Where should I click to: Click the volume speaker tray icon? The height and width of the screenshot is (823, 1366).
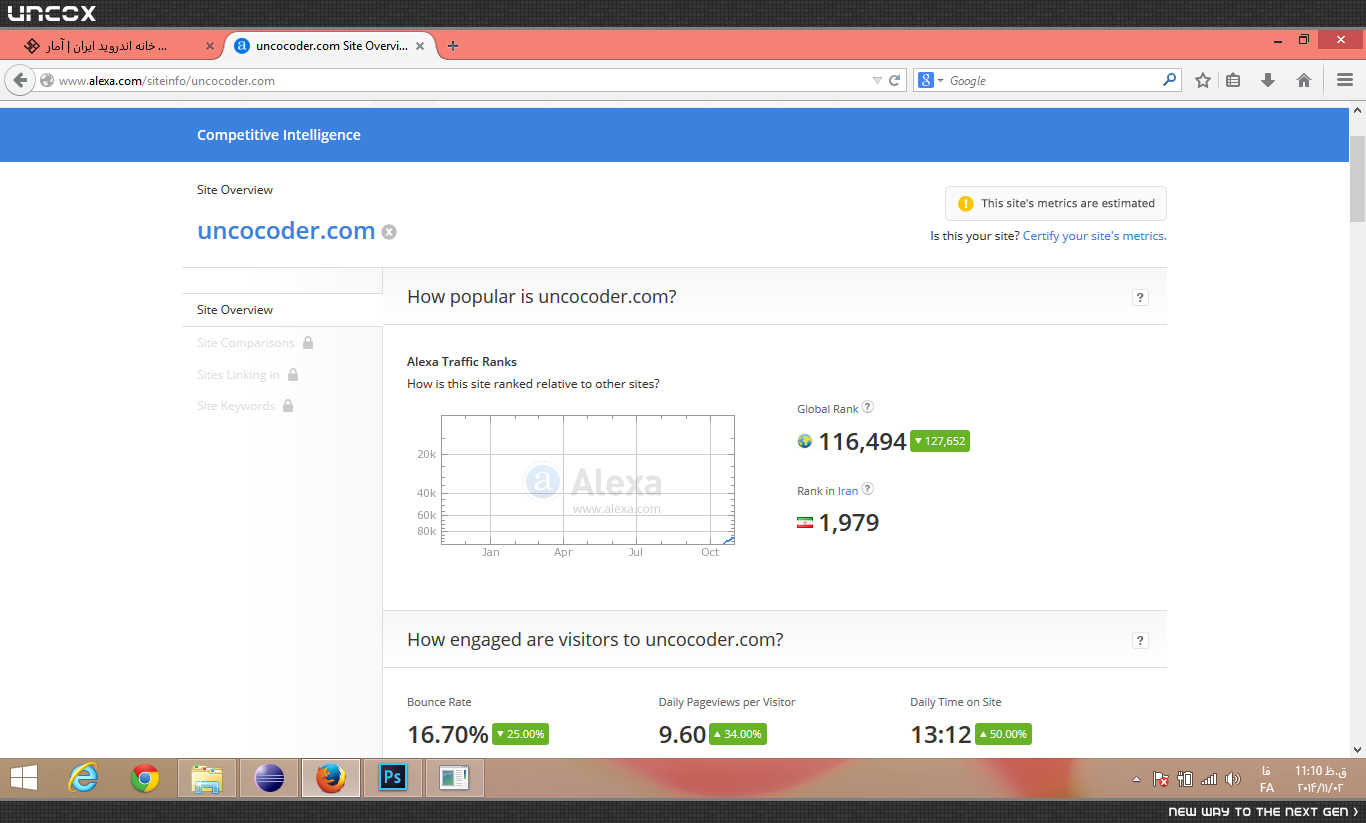[1232, 779]
